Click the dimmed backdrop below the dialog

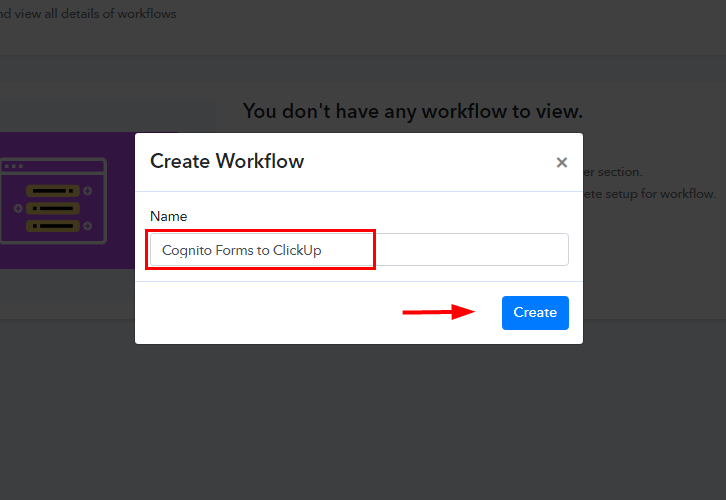click(x=360, y=420)
